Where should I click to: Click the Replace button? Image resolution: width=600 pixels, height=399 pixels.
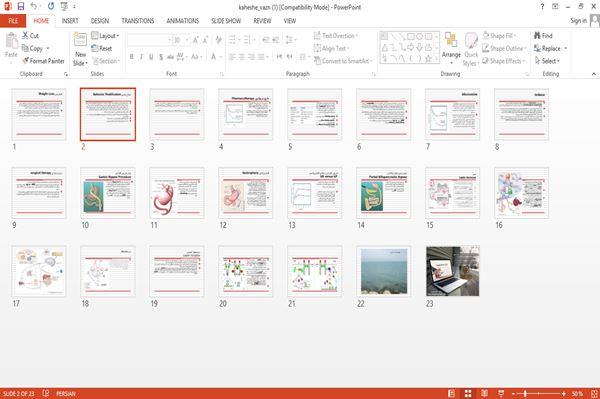(x=550, y=48)
